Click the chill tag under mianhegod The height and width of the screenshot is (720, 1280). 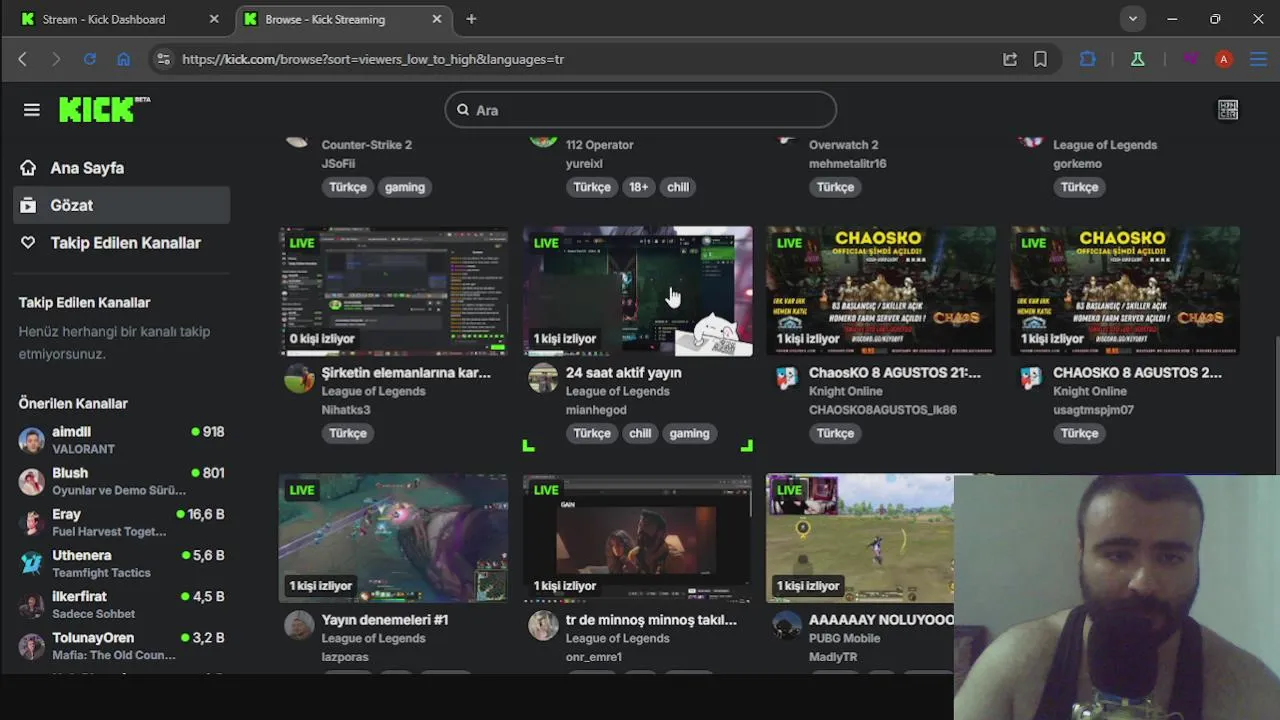[640, 433]
